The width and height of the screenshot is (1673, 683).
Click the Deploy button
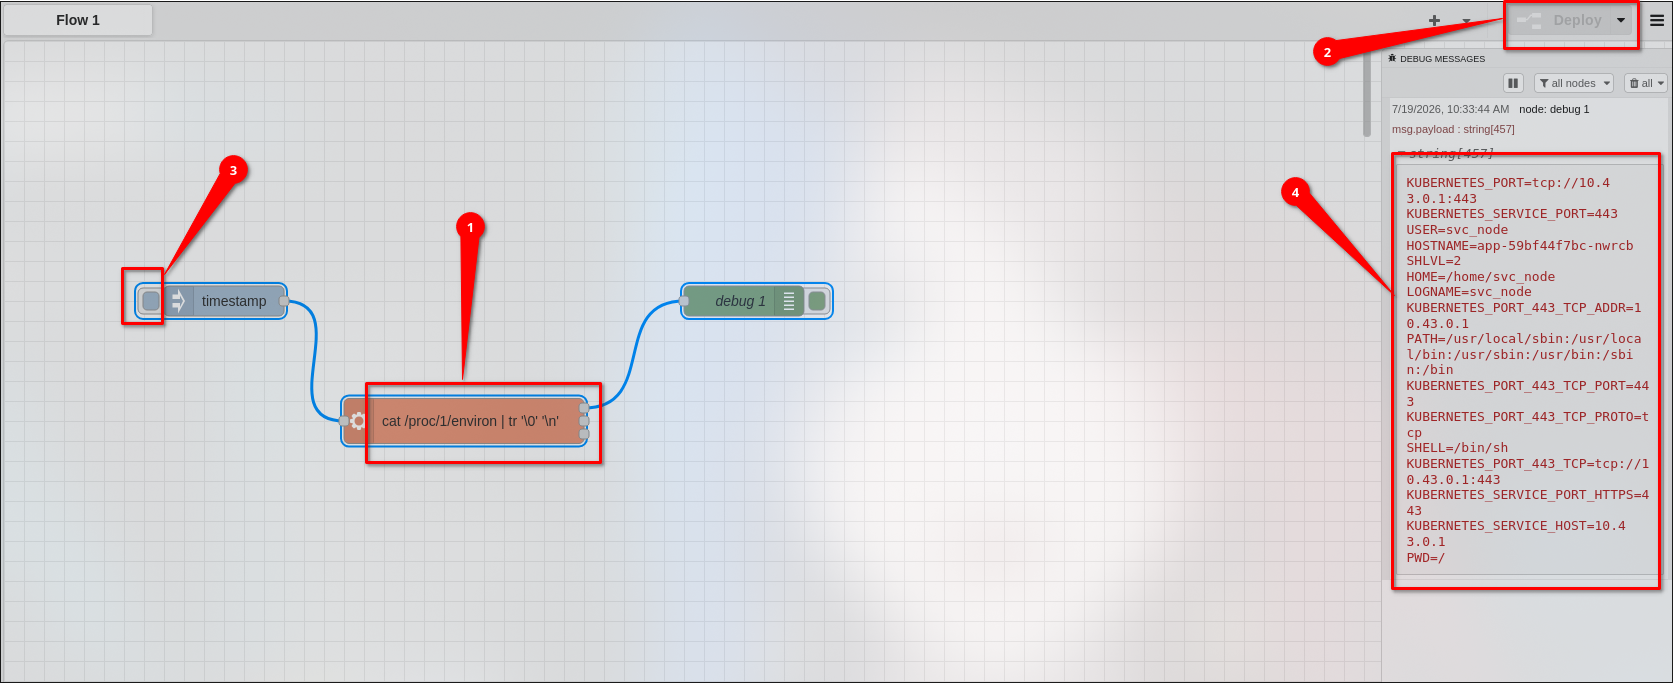(x=1559, y=20)
